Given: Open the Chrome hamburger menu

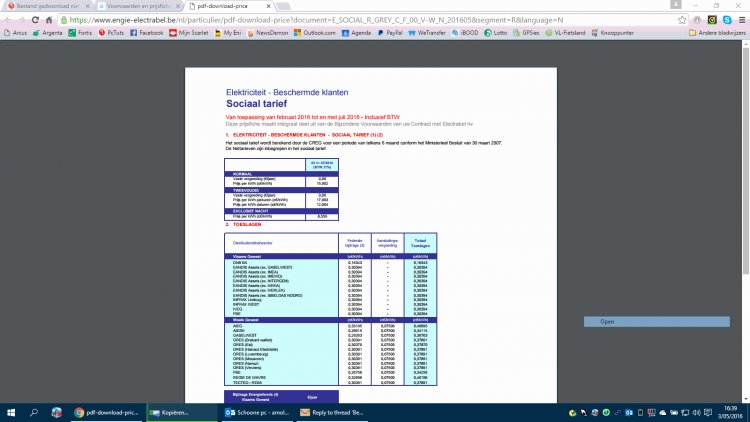Looking at the screenshot, I should pos(740,19).
